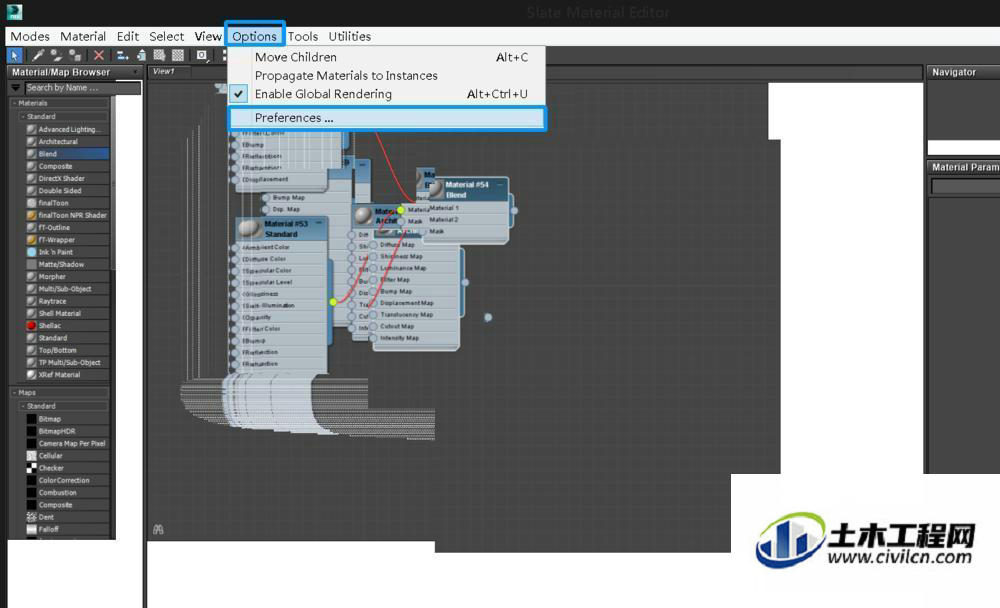Select DirectX Shader material
This screenshot has height=608, width=1000.
click(x=67, y=179)
